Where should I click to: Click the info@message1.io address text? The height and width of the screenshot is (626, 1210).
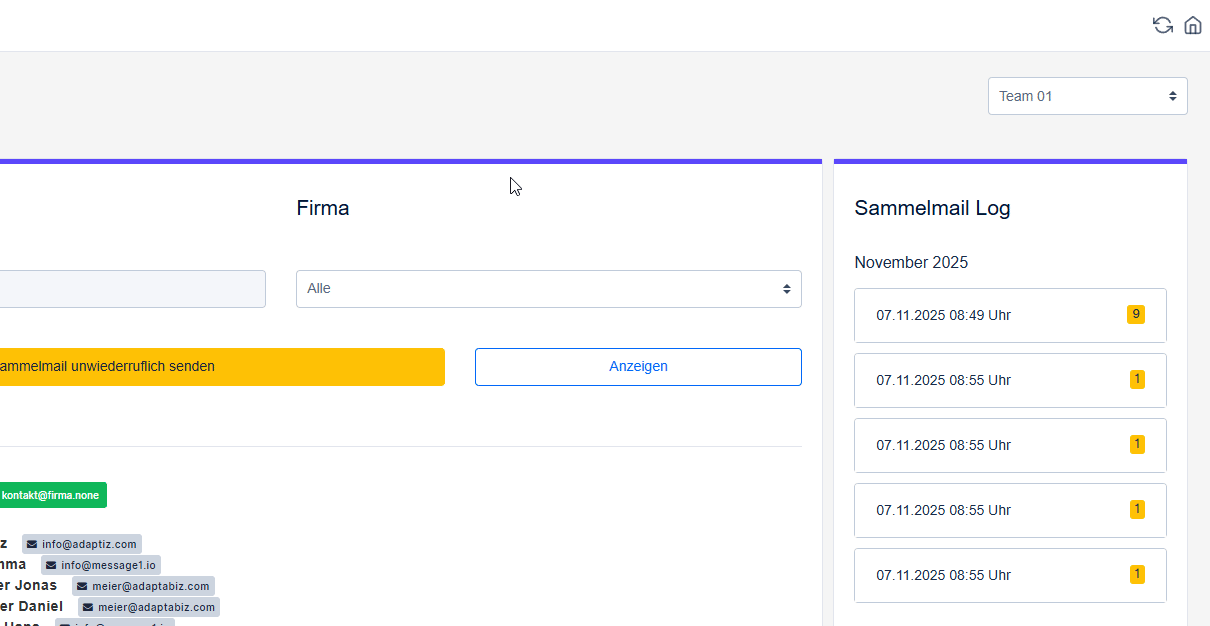[x=108, y=565]
